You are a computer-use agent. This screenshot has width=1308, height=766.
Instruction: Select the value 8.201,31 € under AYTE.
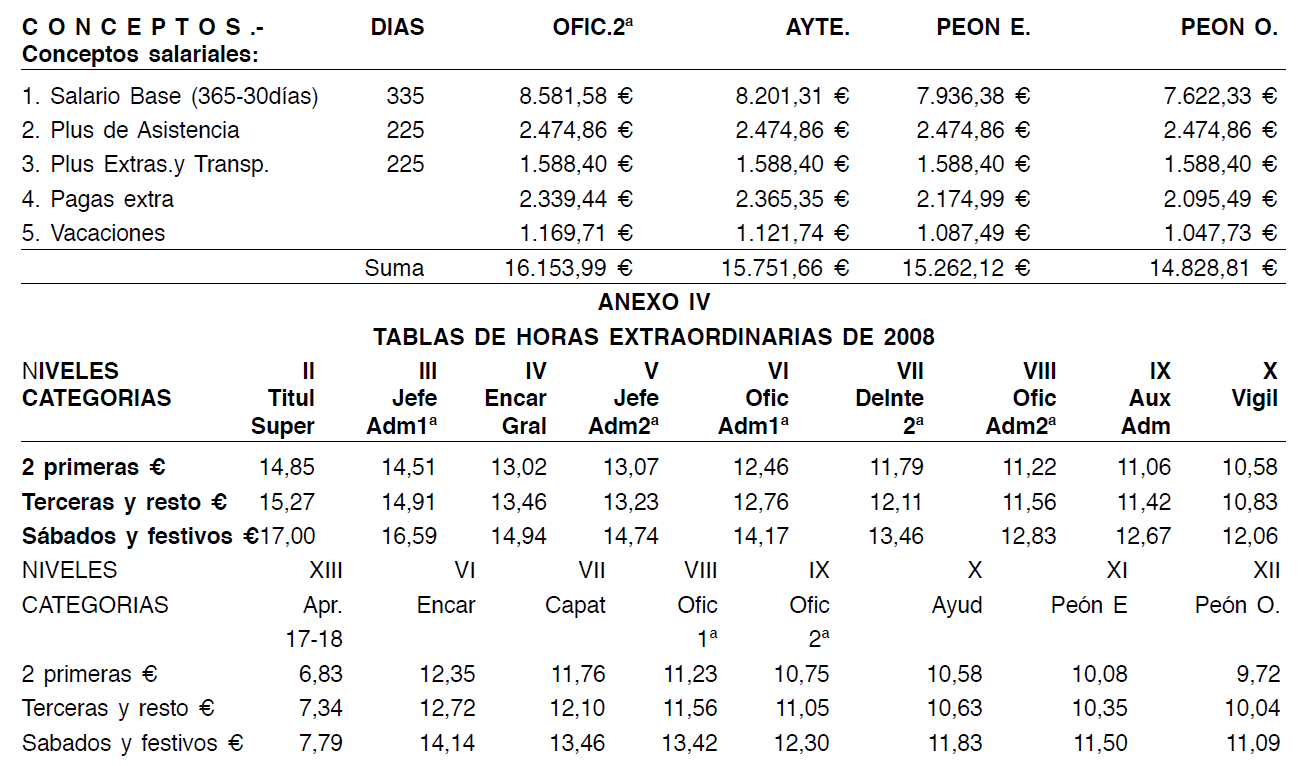point(792,96)
